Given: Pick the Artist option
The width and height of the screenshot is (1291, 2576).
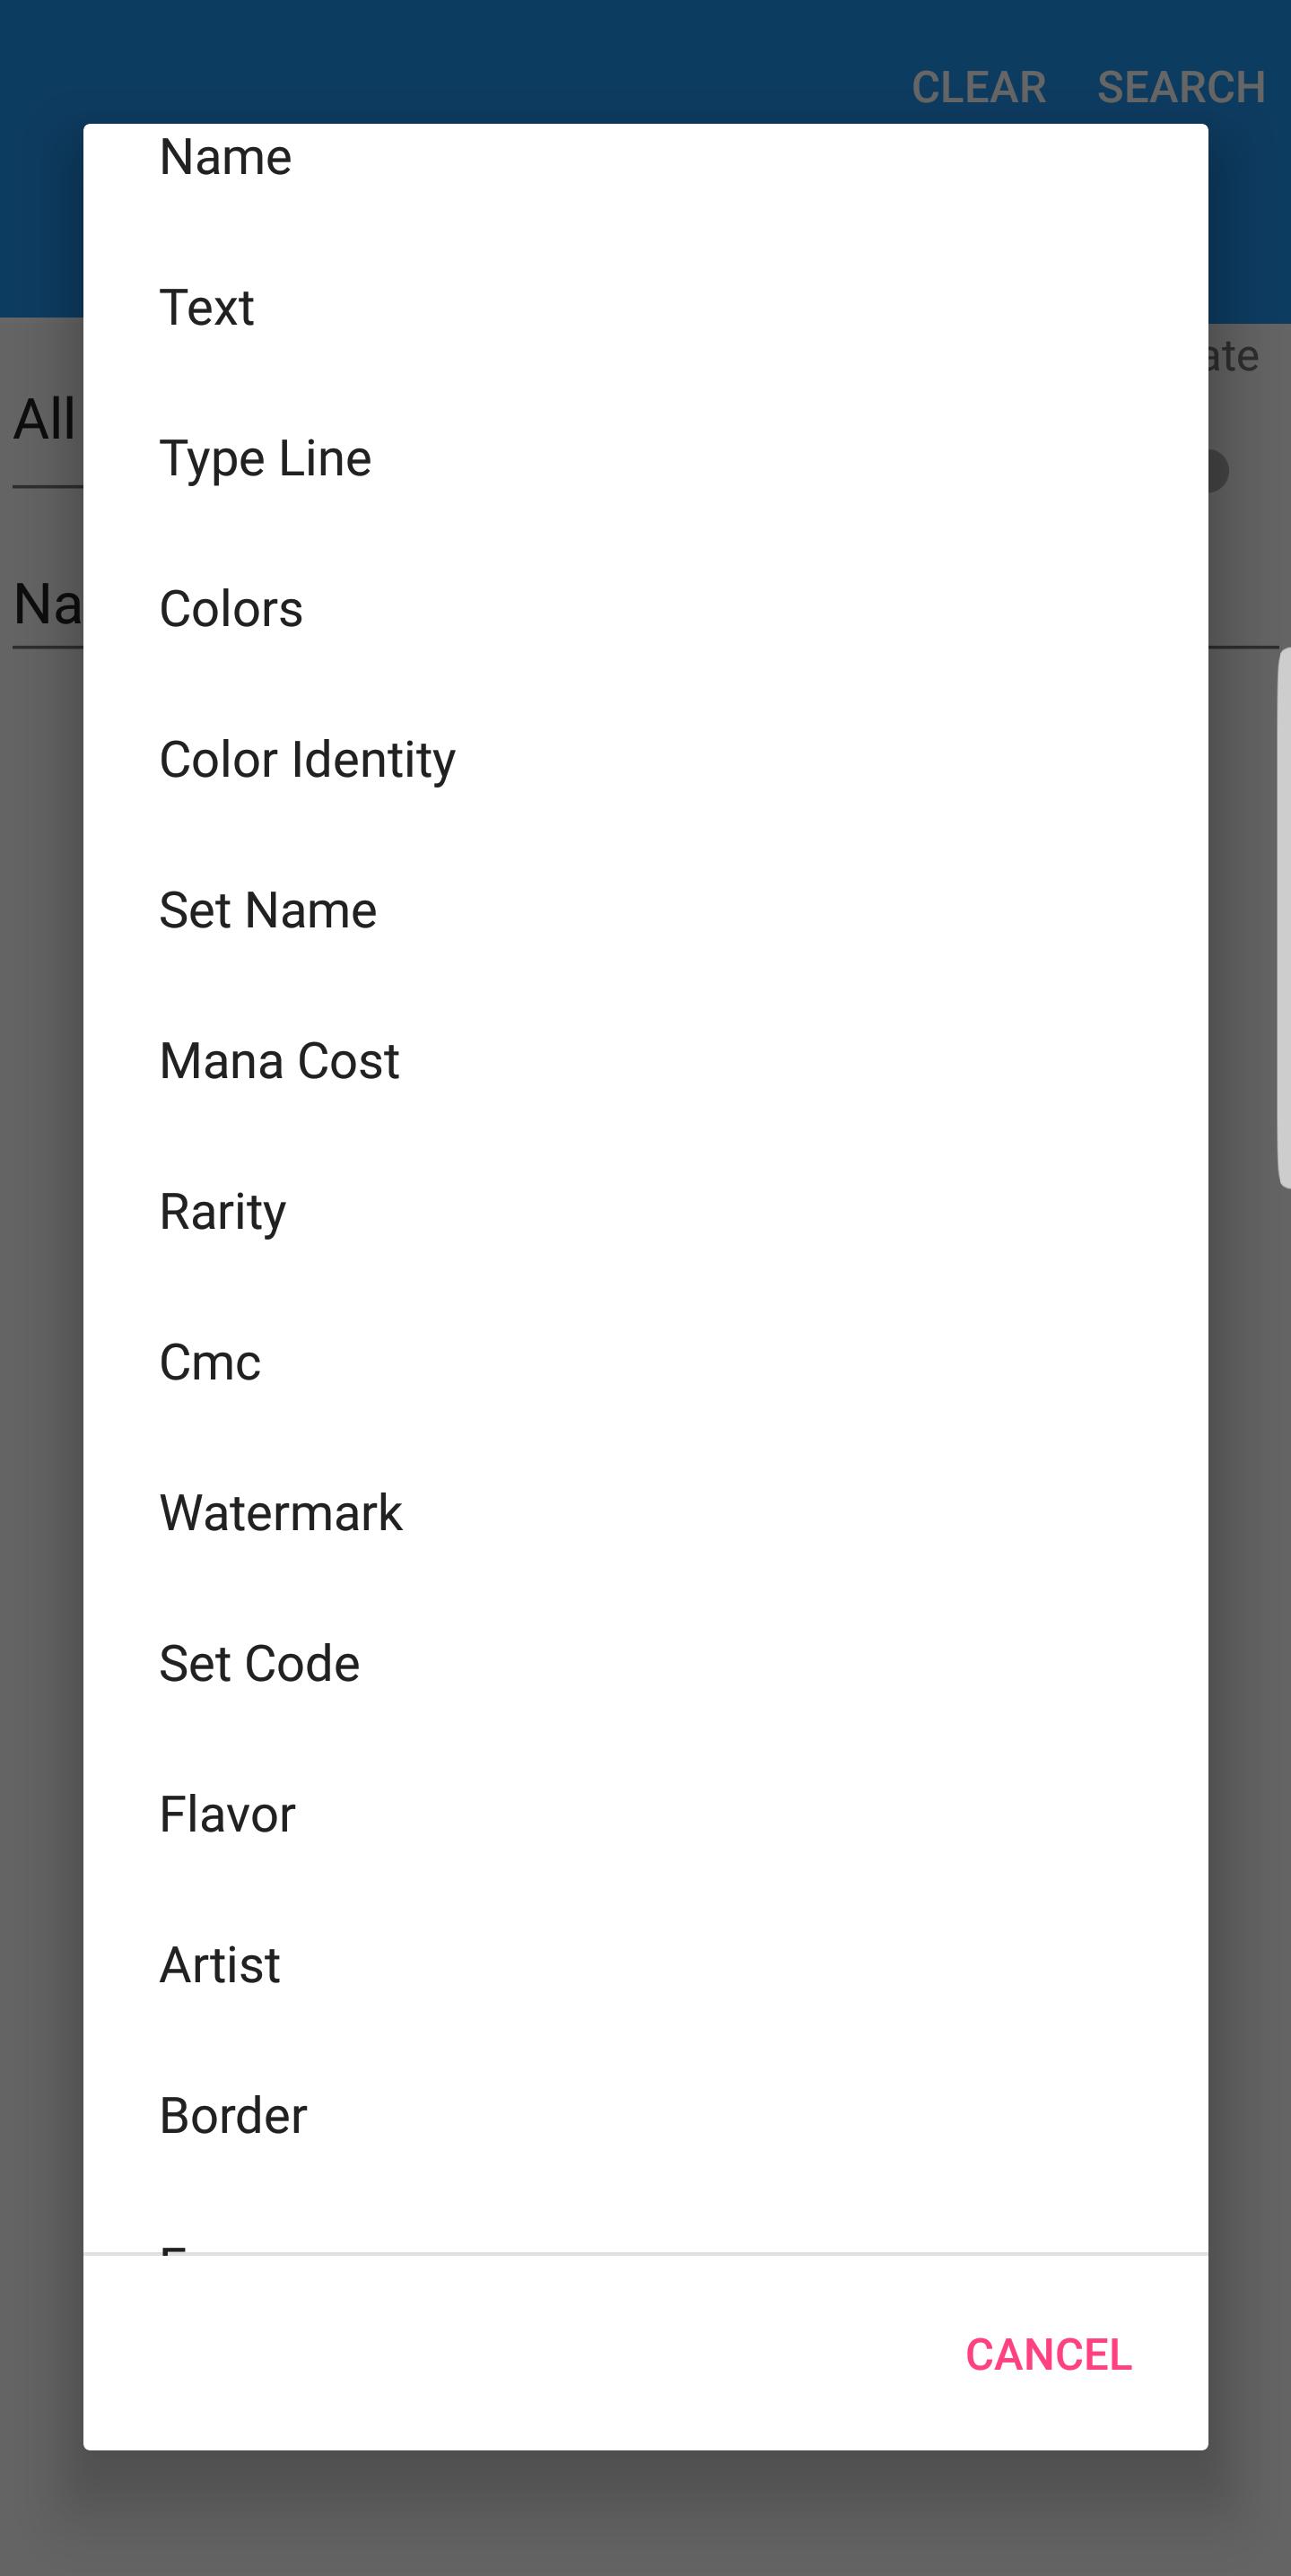Looking at the screenshot, I should point(220,1965).
